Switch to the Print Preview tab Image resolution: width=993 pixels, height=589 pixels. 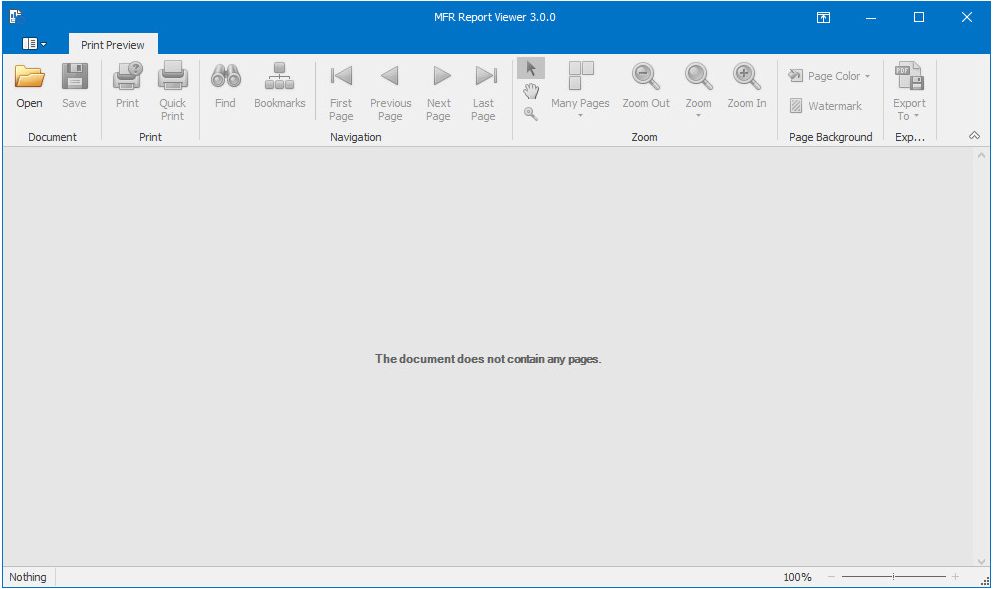(x=113, y=44)
